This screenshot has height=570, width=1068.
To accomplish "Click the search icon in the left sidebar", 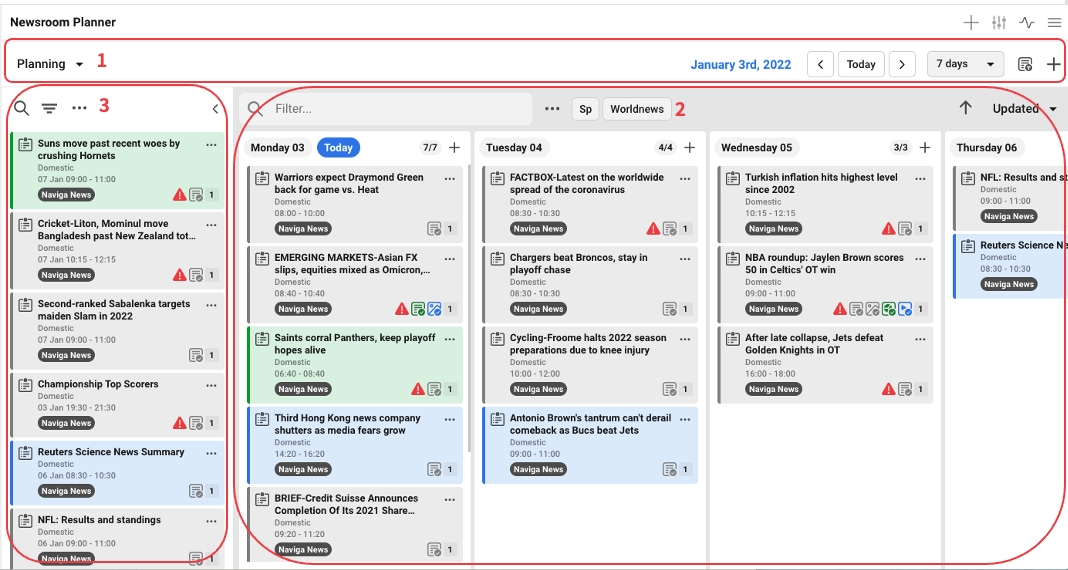I will click(21, 108).
